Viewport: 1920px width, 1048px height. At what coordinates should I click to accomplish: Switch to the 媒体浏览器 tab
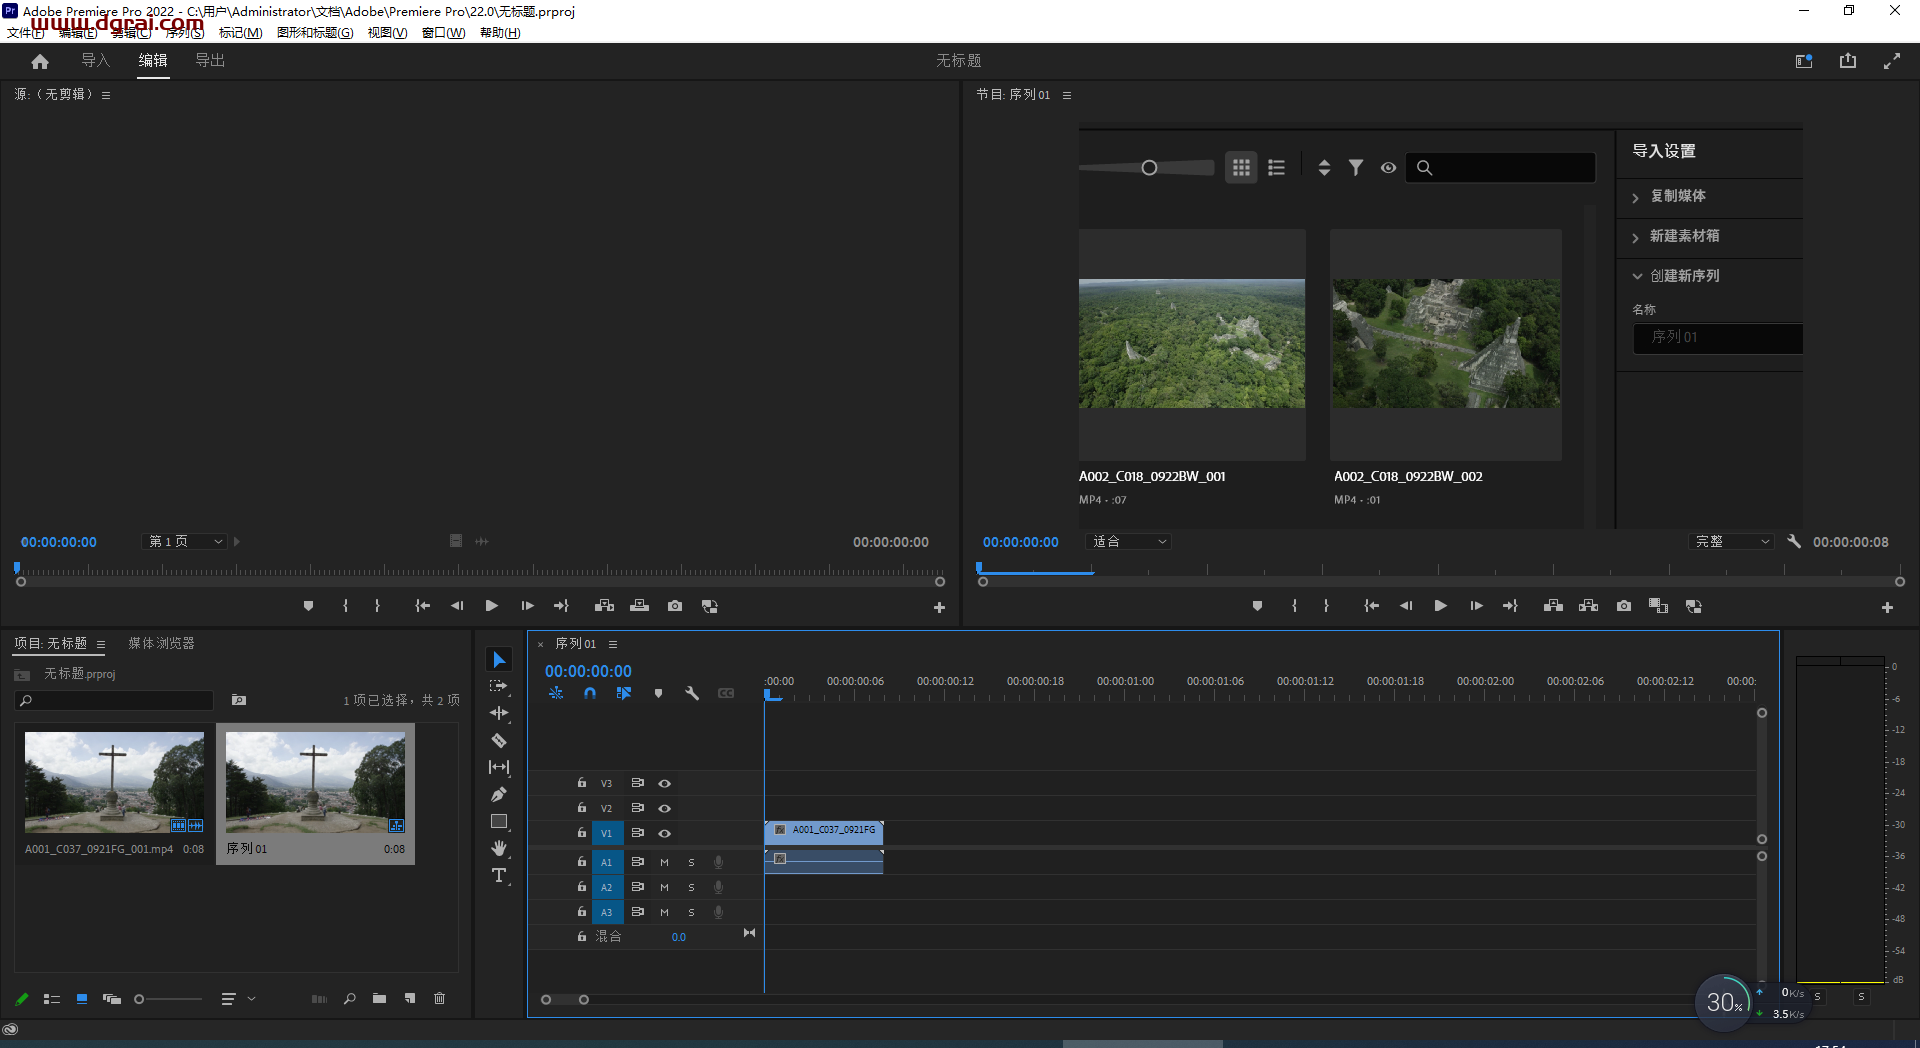pos(161,643)
